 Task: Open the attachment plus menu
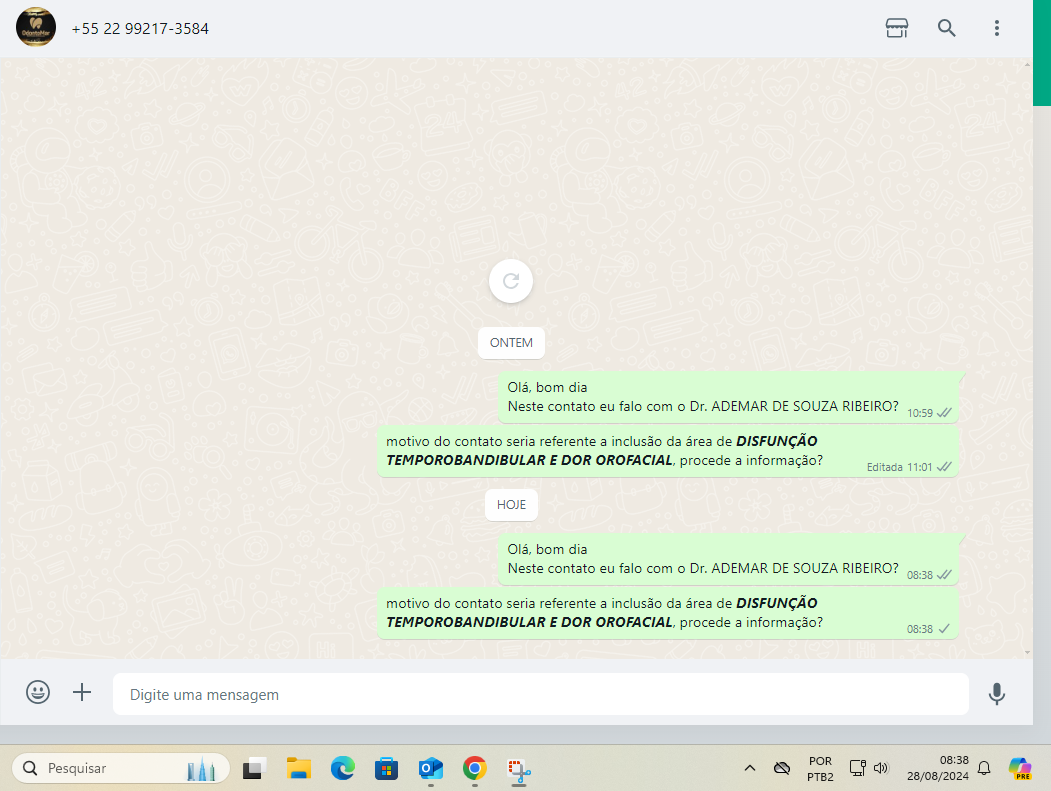(82, 692)
